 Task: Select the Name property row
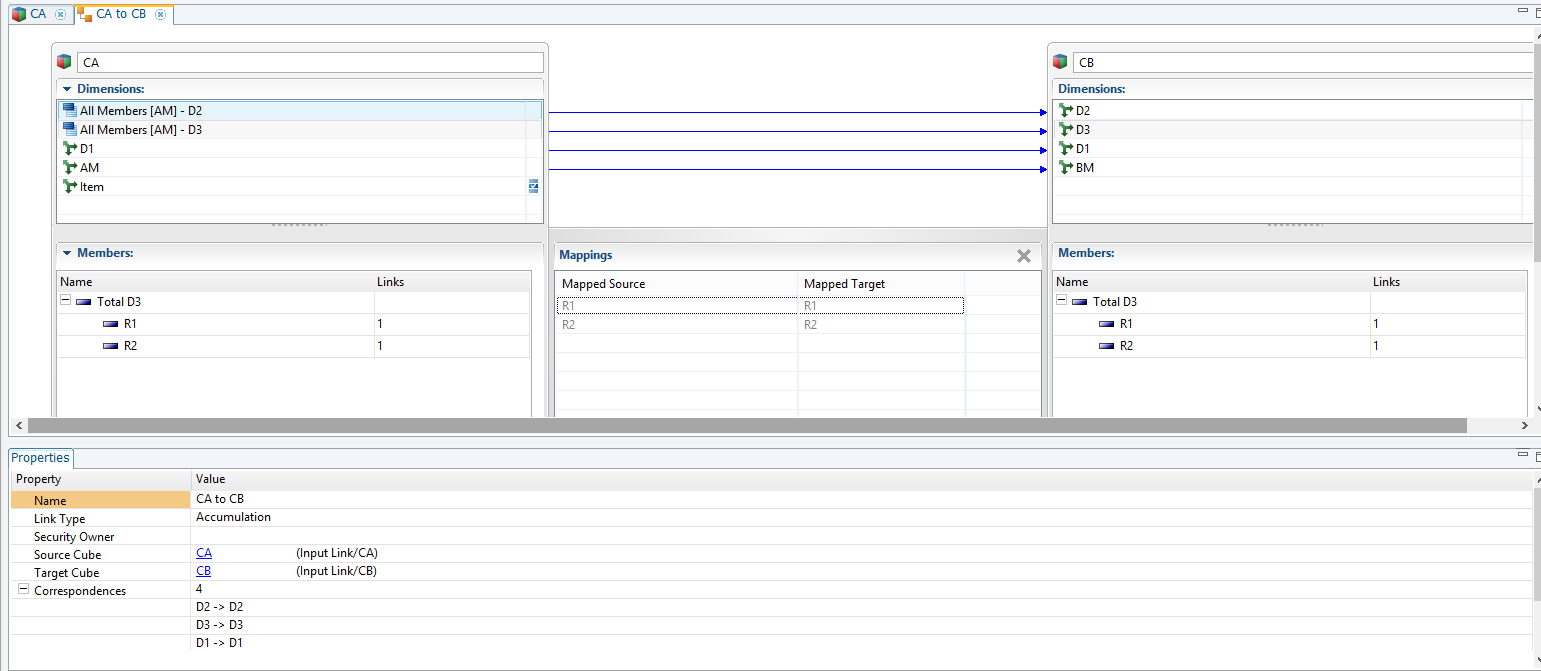tap(770, 500)
